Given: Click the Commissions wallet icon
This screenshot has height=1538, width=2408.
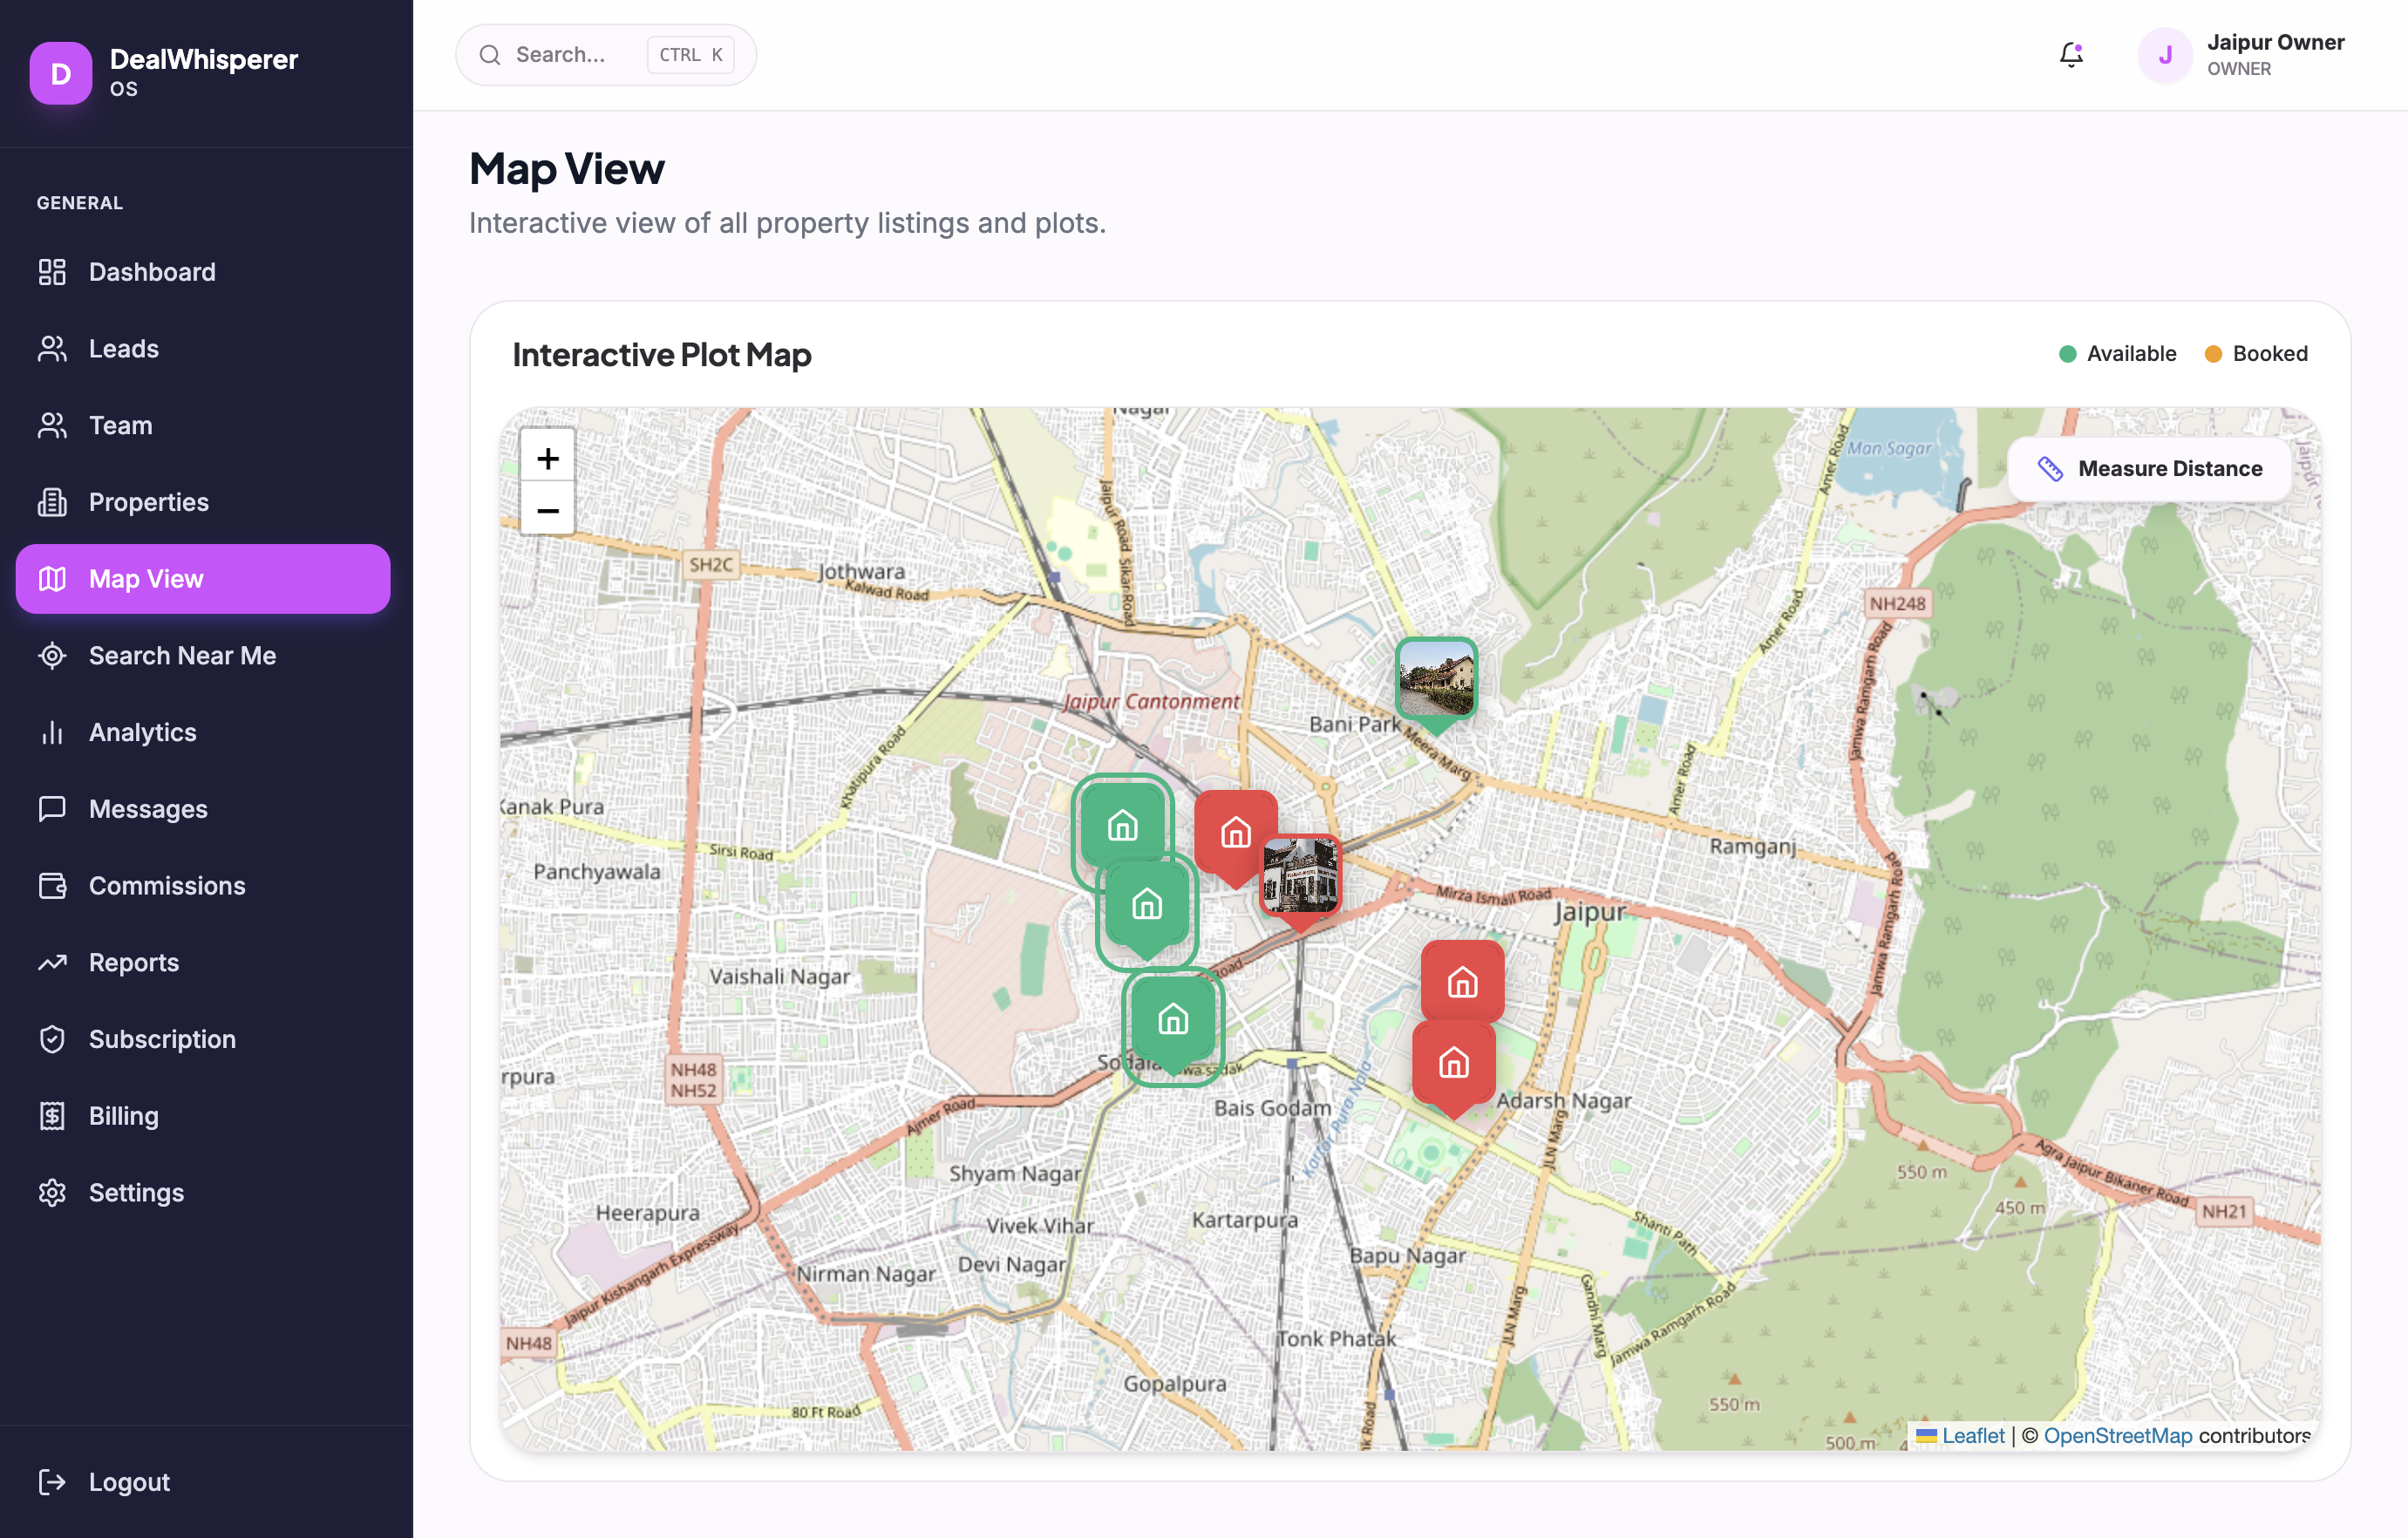Looking at the screenshot, I should pos(52,886).
